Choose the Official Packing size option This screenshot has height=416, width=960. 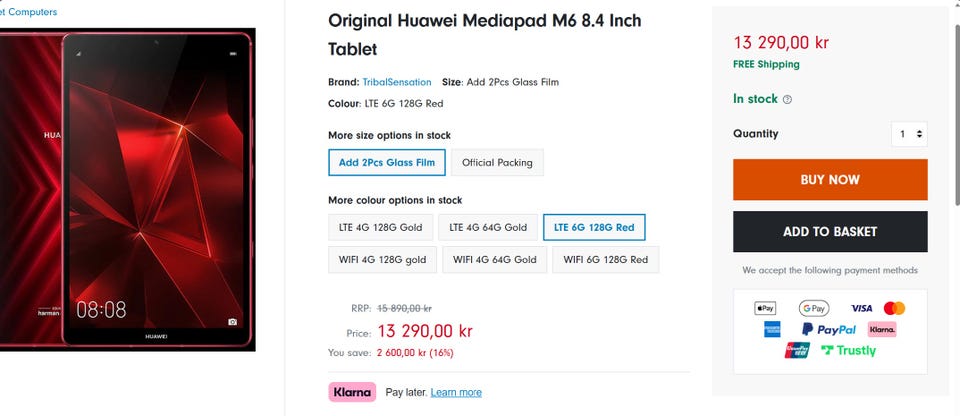coord(497,162)
